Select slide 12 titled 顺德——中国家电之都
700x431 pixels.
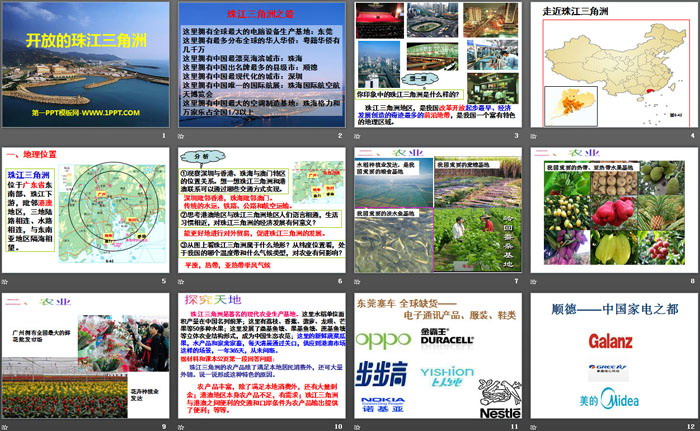click(614, 356)
